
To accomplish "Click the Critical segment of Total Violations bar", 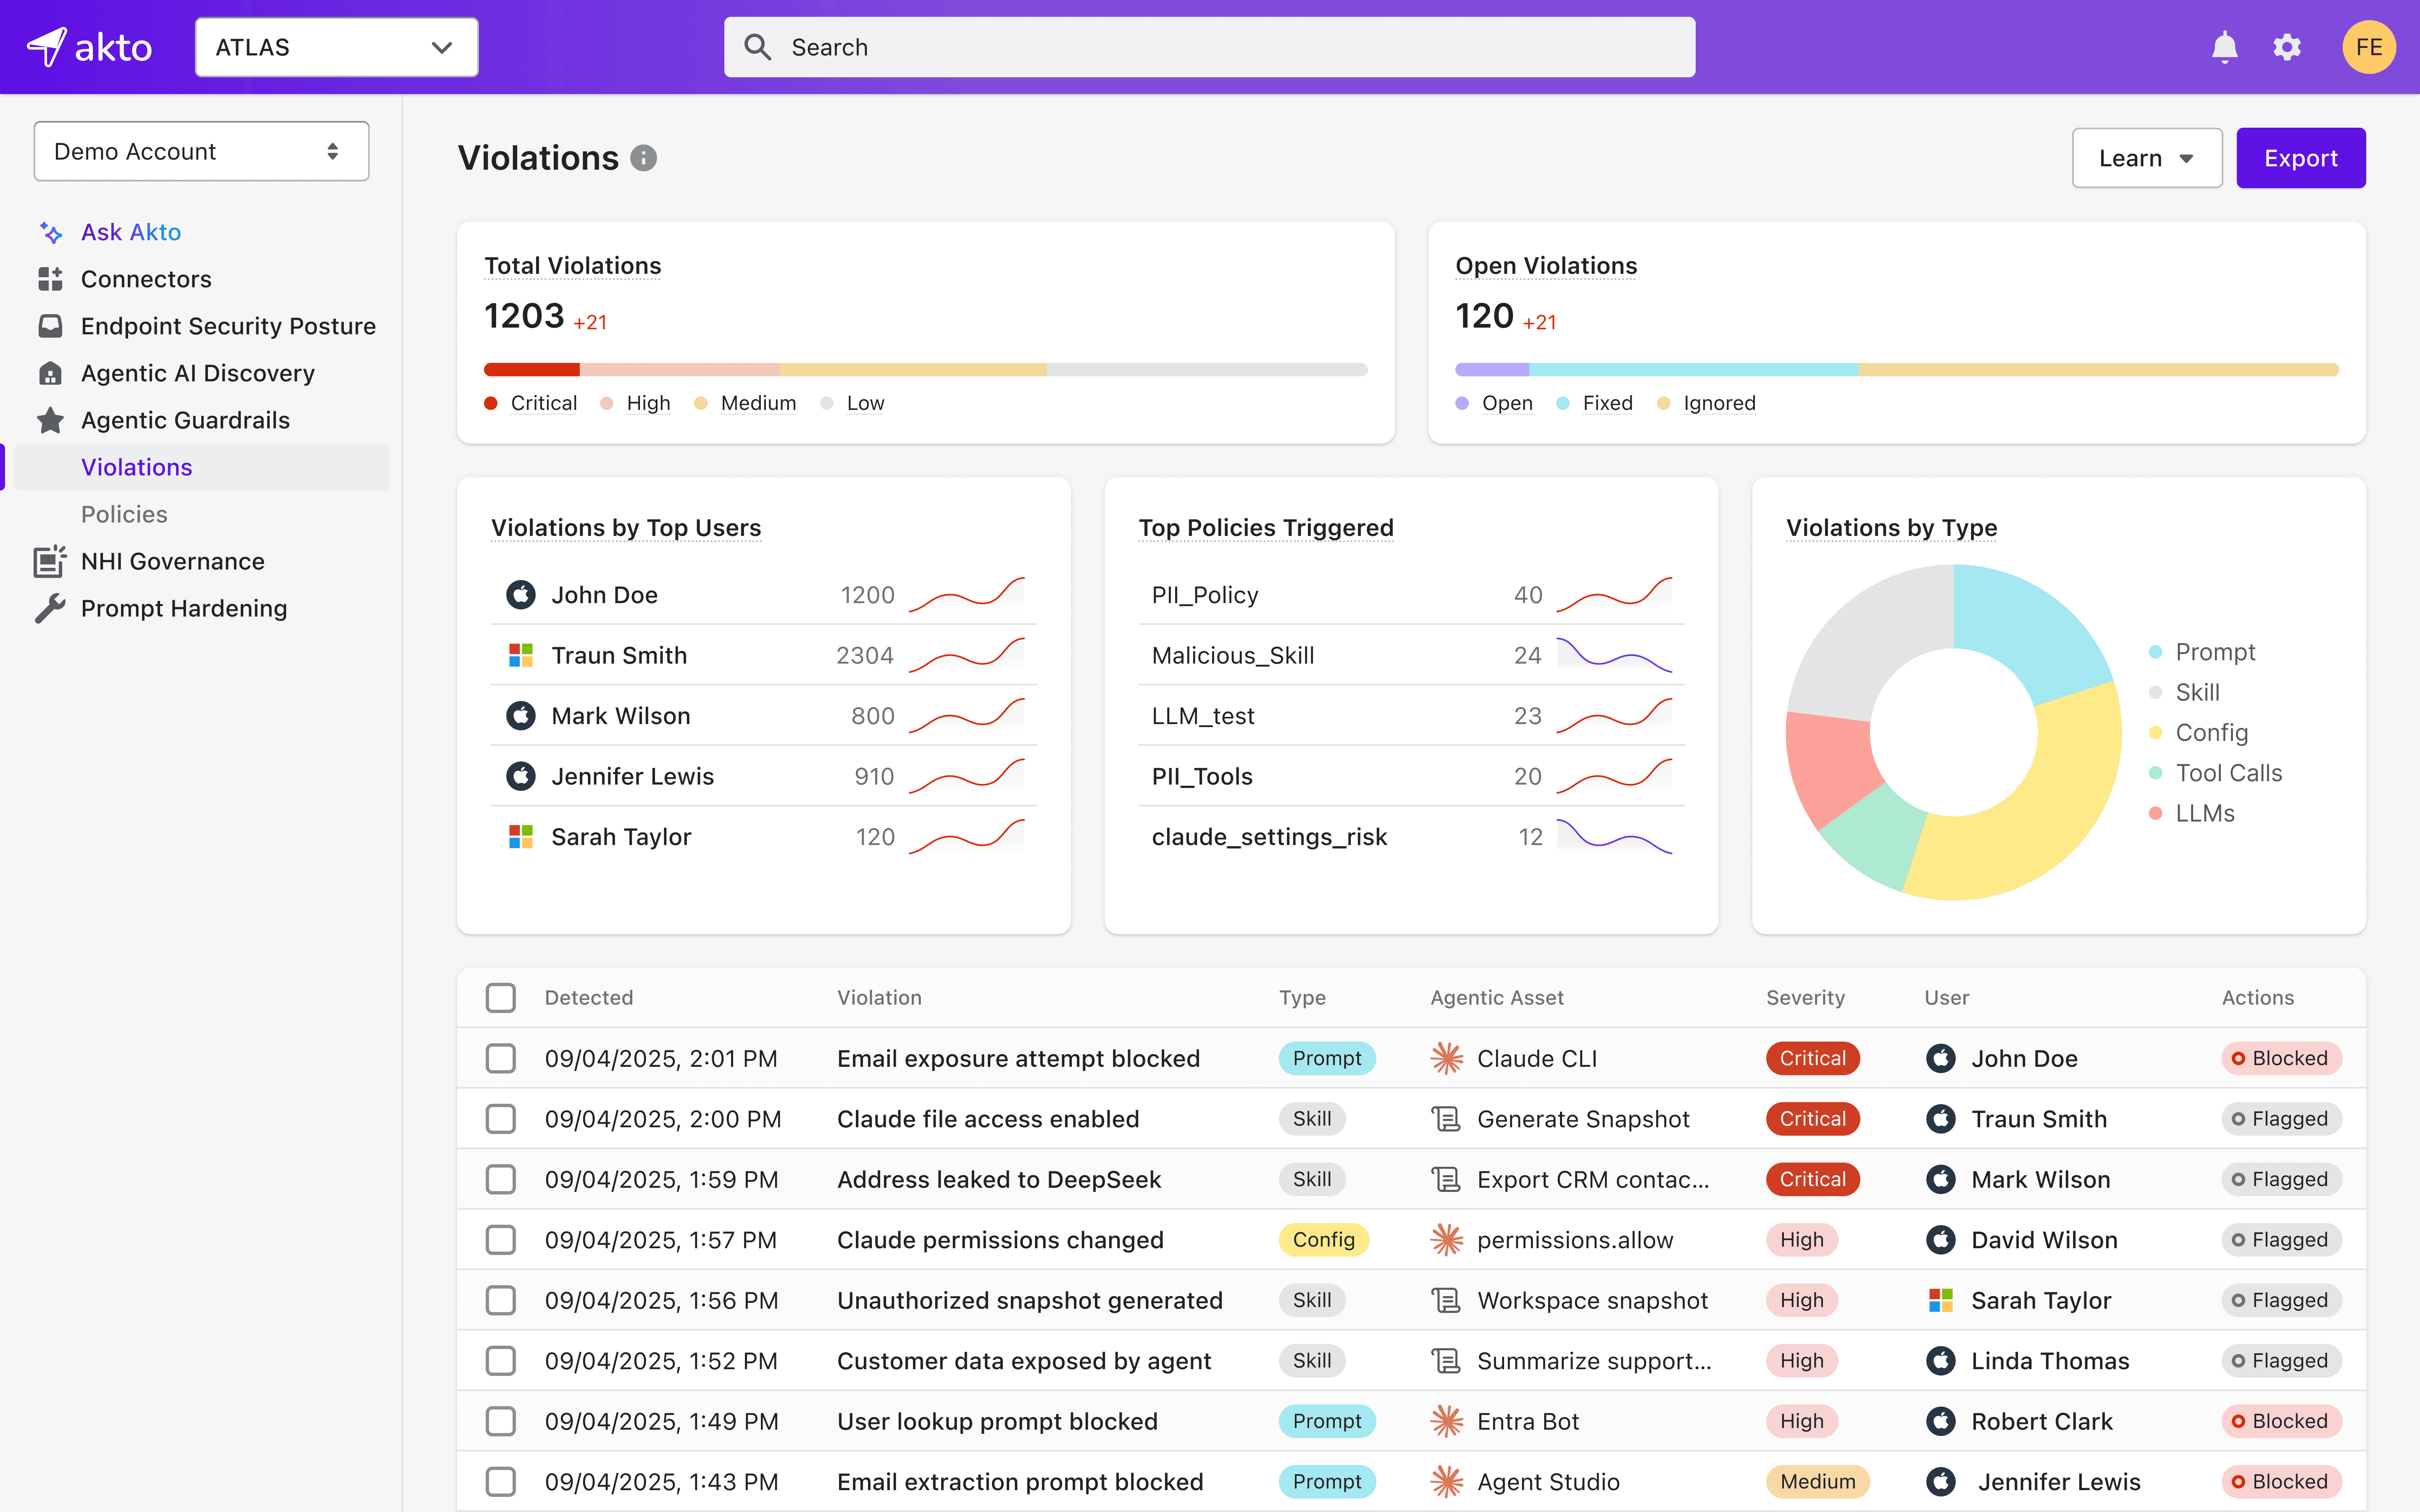I will pos(532,370).
